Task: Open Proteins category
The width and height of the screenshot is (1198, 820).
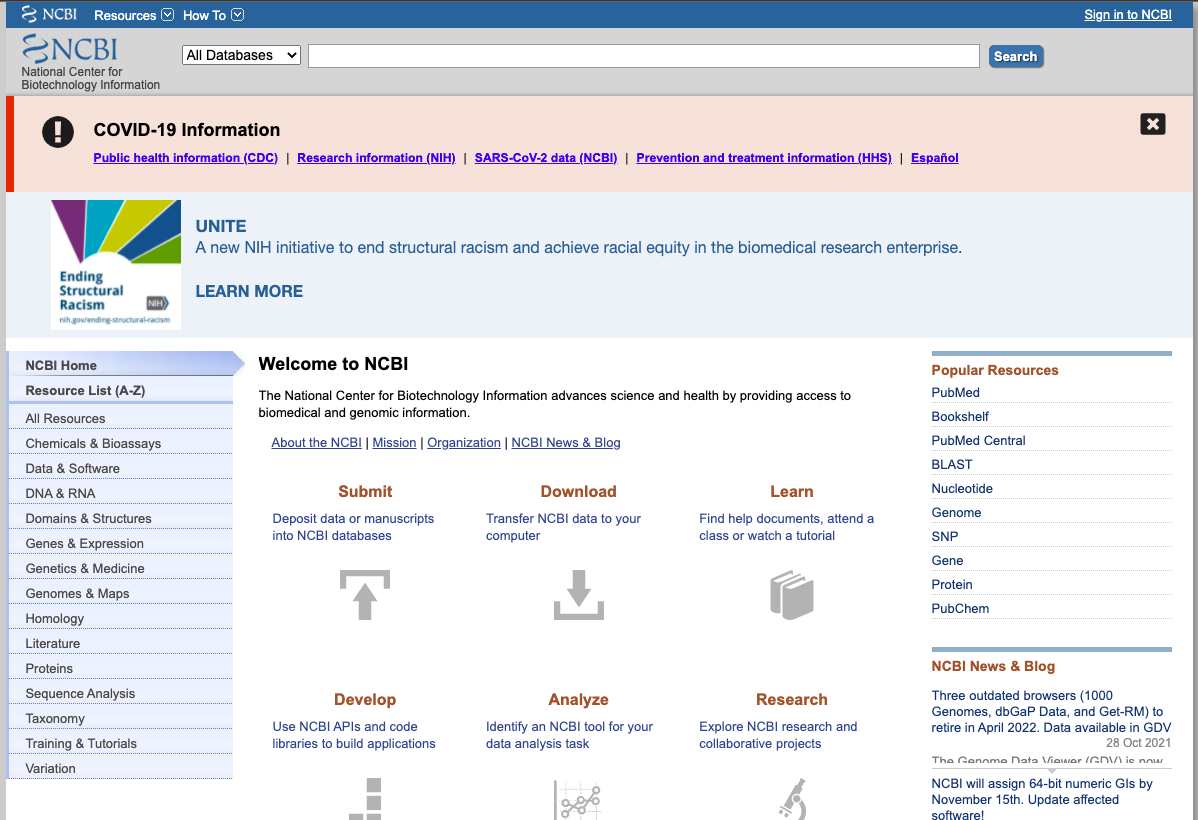Action: 120,669
